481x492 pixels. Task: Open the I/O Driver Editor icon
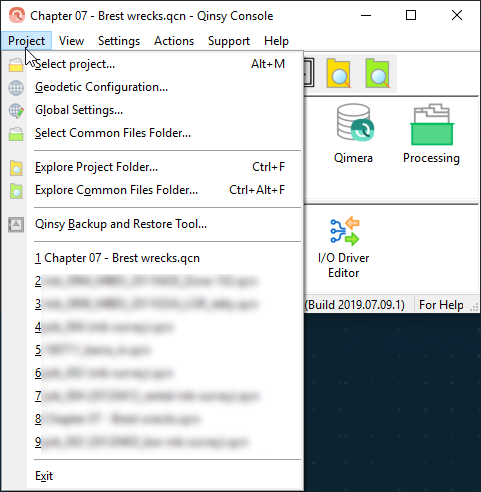point(344,247)
